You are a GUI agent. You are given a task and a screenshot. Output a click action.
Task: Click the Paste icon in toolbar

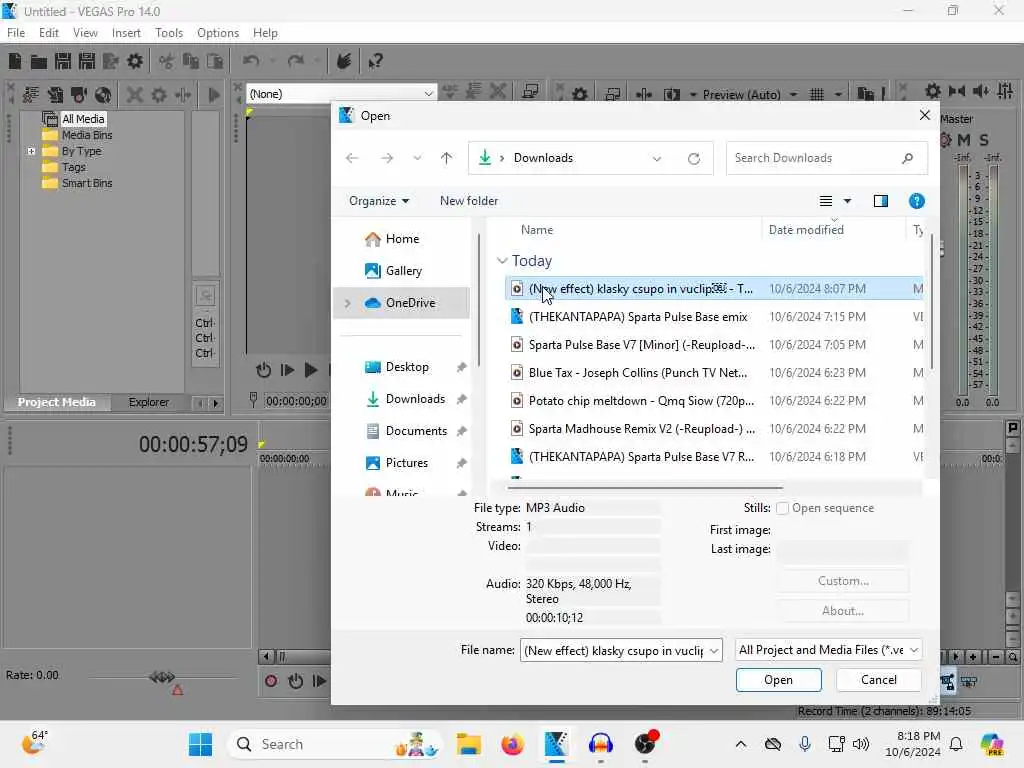point(214,61)
